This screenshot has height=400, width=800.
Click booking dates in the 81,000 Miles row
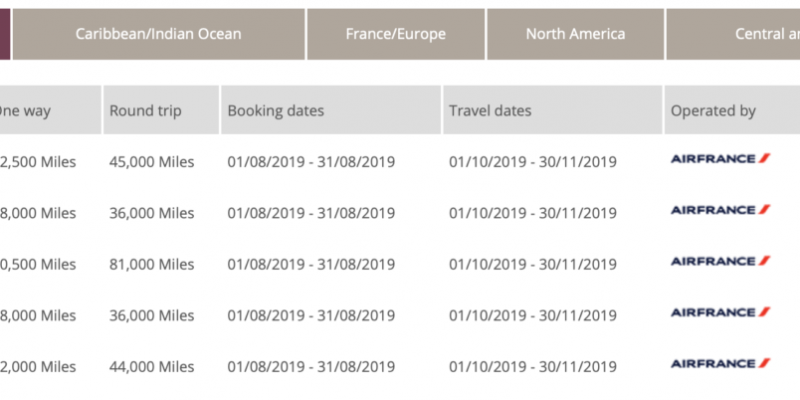(x=311, y=264)
